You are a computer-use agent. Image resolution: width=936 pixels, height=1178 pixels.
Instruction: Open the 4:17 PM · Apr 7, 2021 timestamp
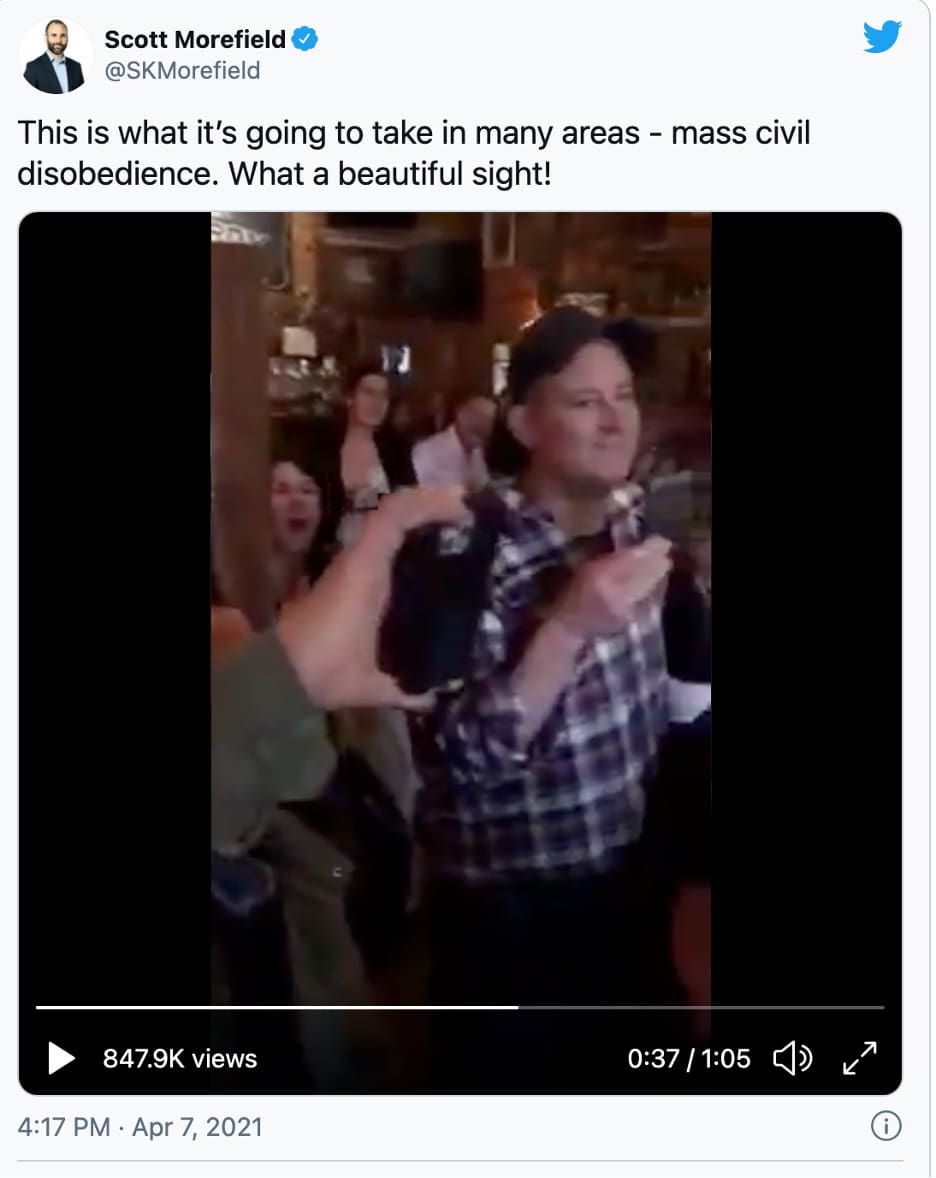pyautogui.click(x=140, y=1127)
